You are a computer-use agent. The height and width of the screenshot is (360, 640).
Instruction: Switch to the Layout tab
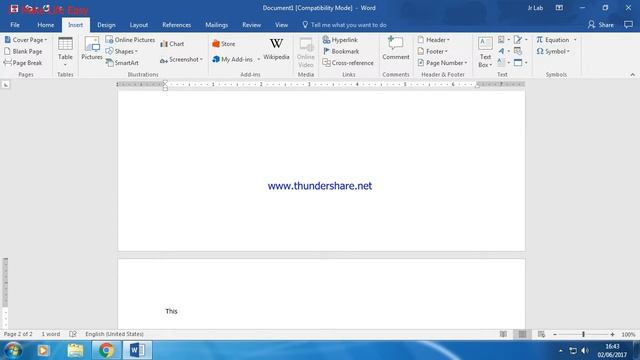[139, 25]
